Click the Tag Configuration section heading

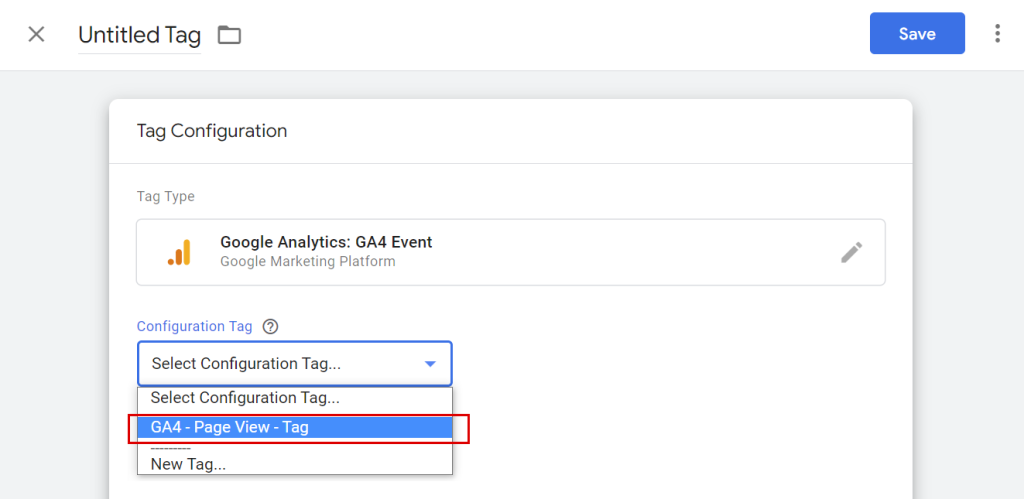pyautogui.click(x=211, y=131)
